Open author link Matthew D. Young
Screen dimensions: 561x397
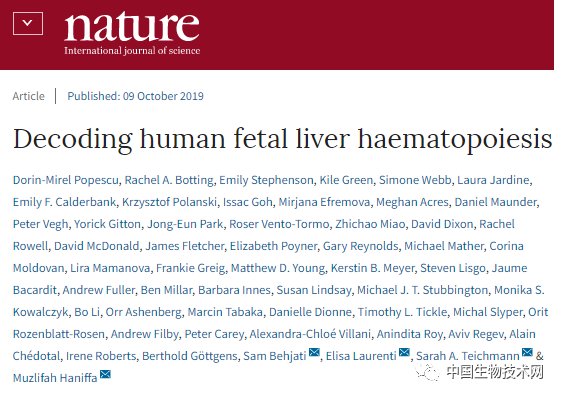(x=278, y=268)
